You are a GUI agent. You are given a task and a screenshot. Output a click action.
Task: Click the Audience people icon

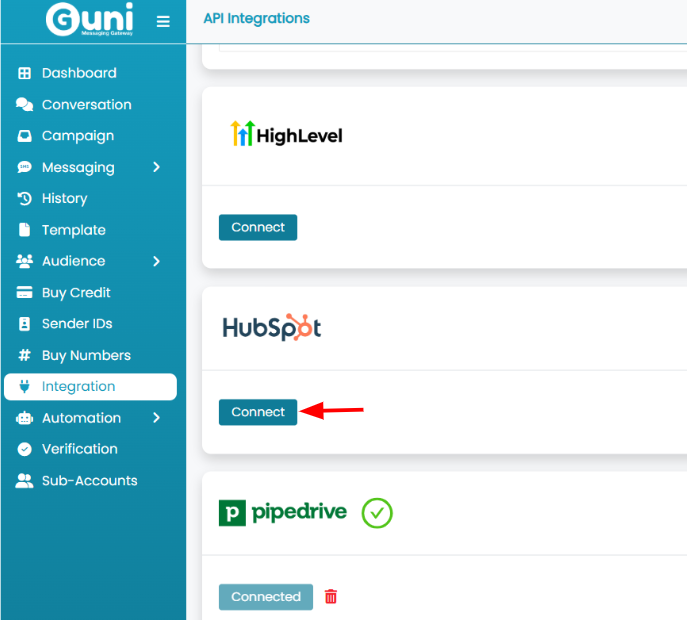click(25, 261)
